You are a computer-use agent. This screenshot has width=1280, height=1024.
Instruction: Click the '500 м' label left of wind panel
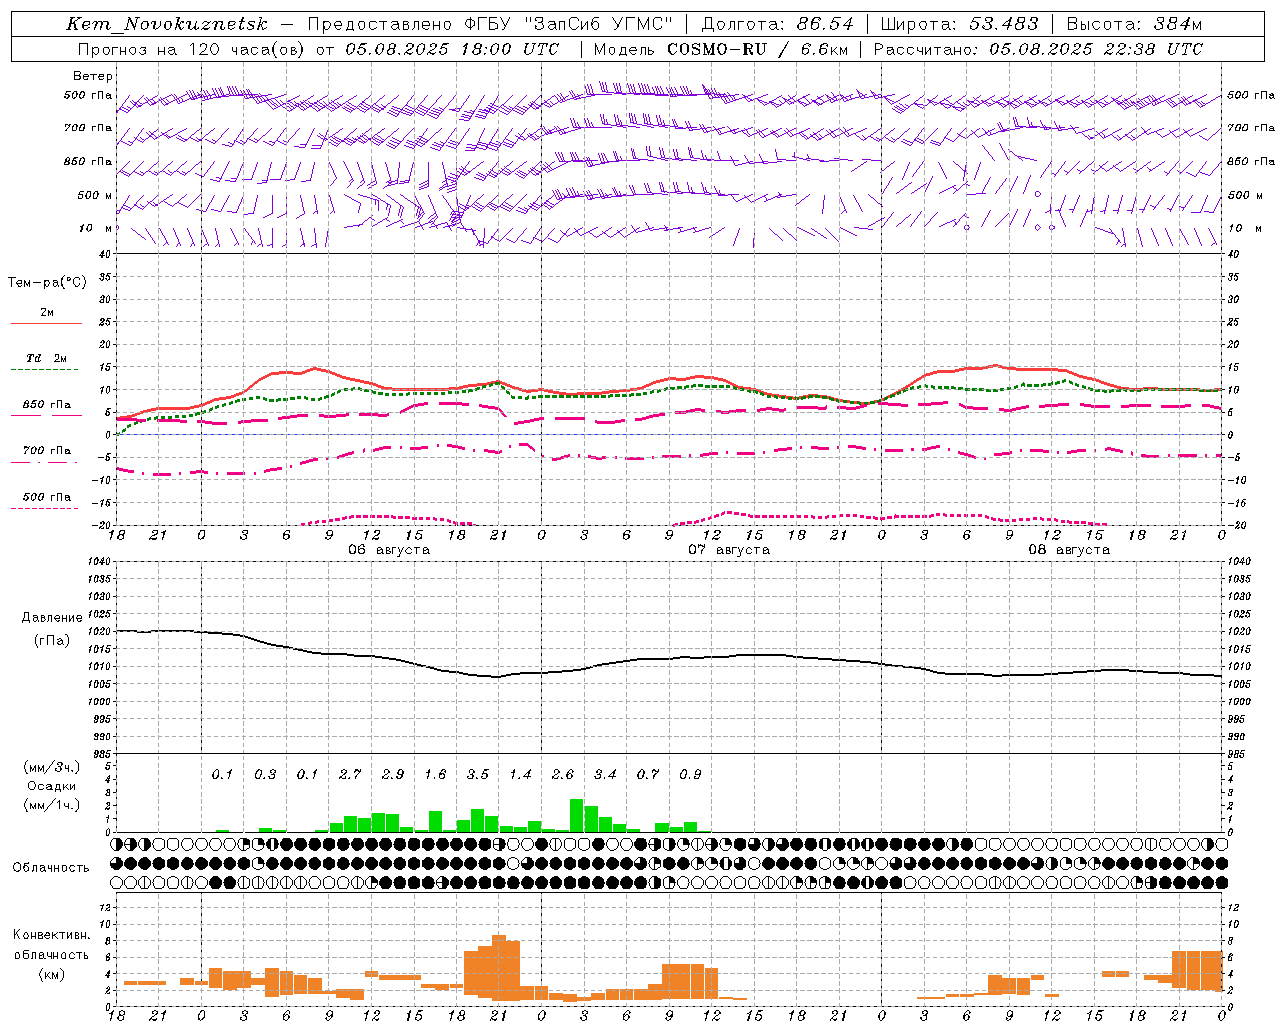click(x=95, y=196)
